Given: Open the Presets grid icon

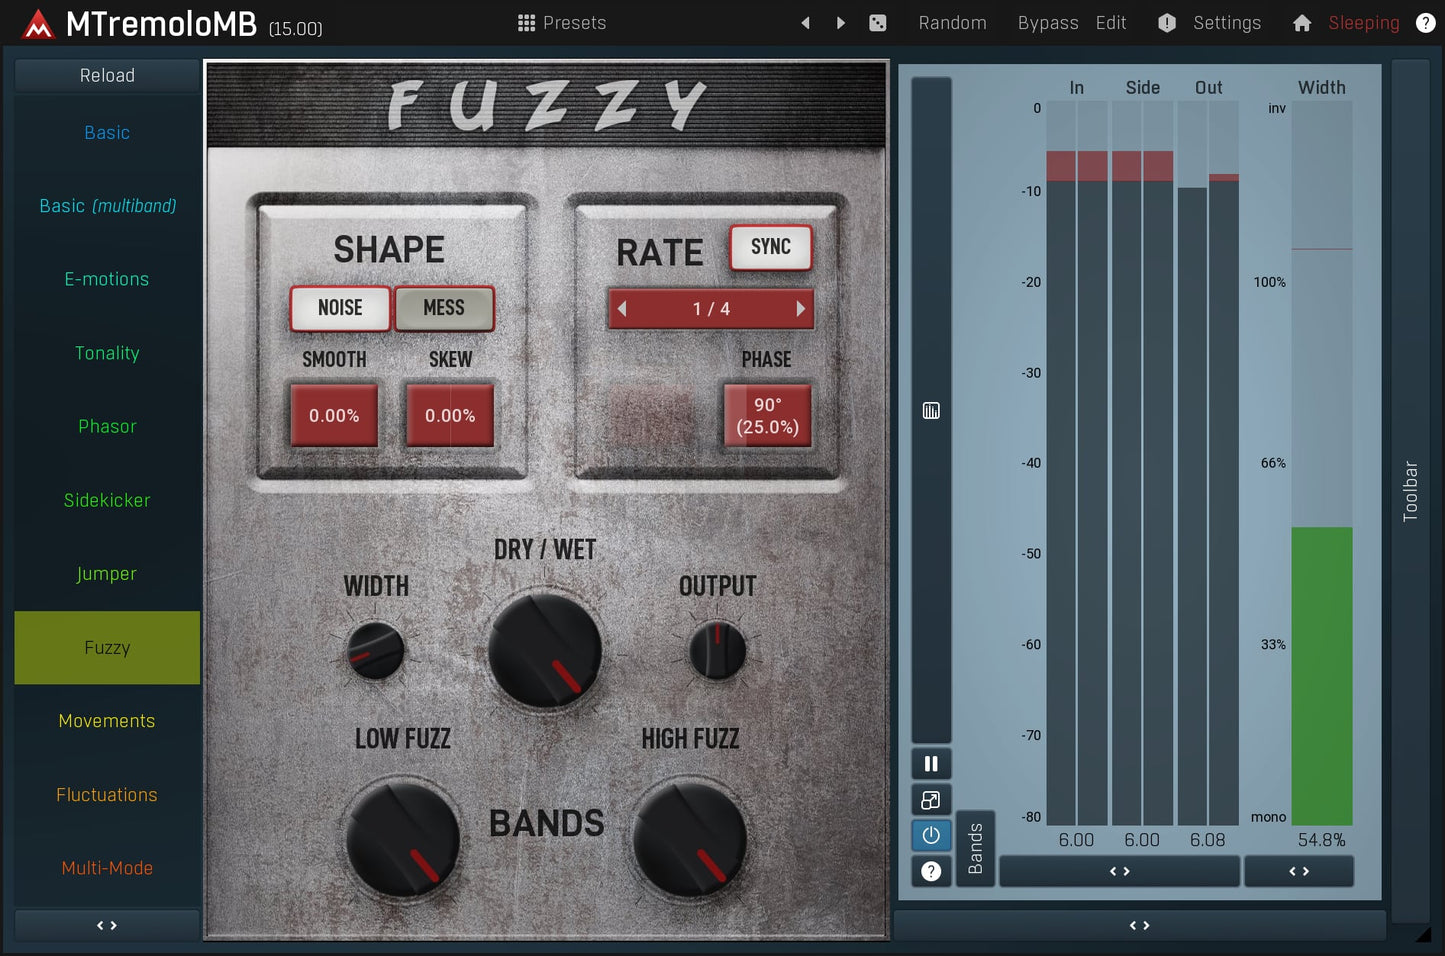Looking at the screenshot, I should click(526, 23).
